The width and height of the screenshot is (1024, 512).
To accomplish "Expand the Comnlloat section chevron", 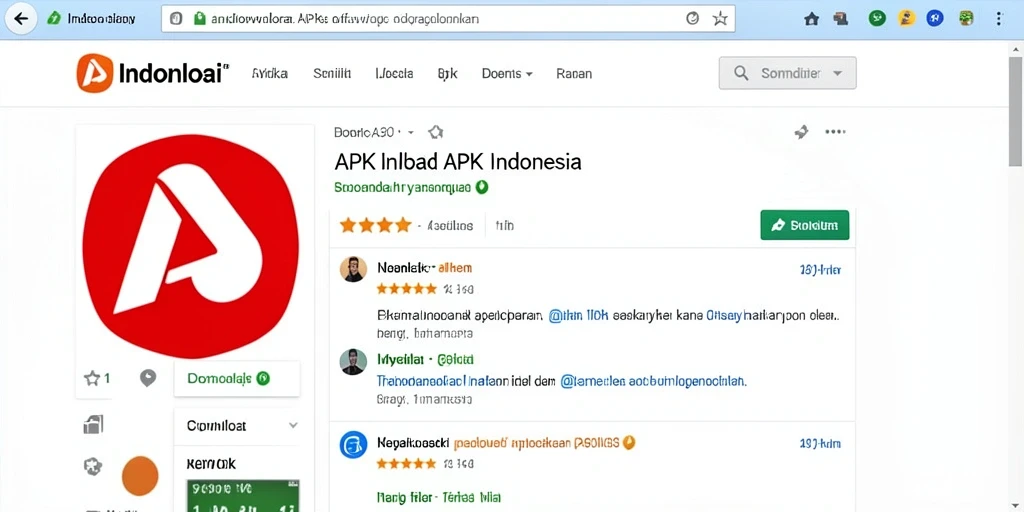I will pos(293,425).
